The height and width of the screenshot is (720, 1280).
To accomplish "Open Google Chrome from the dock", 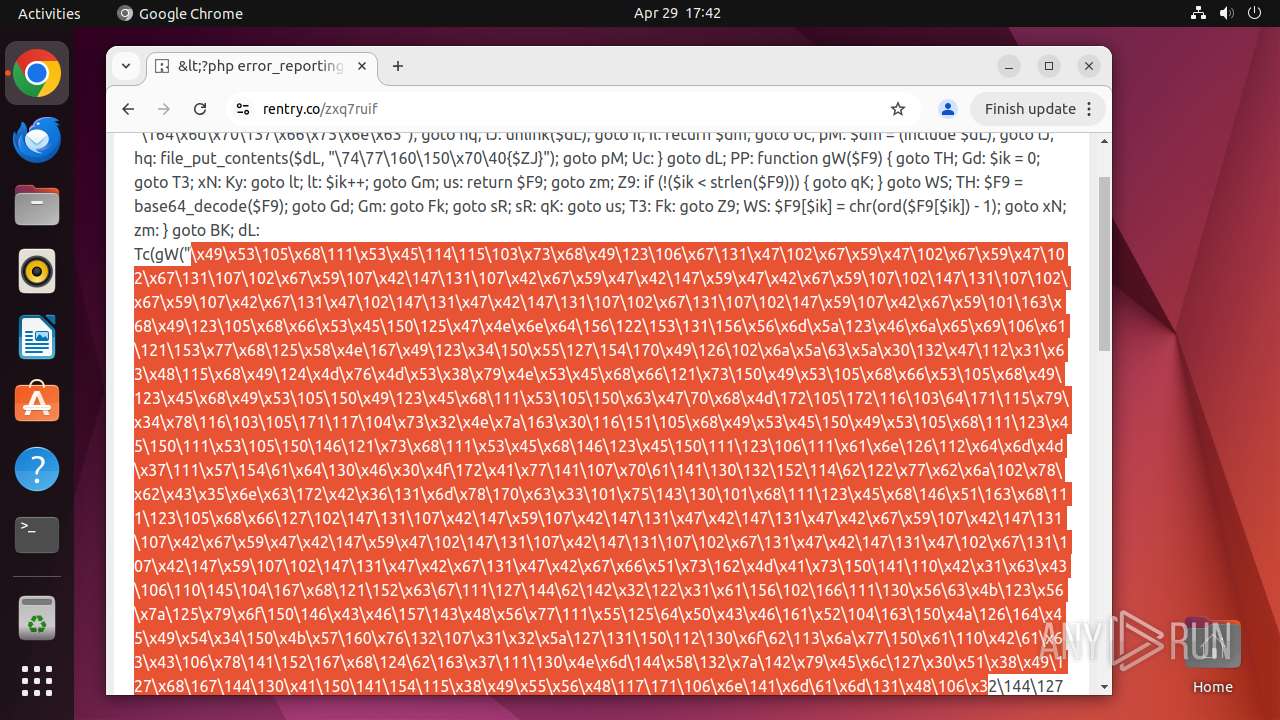I will click(37, 74).
